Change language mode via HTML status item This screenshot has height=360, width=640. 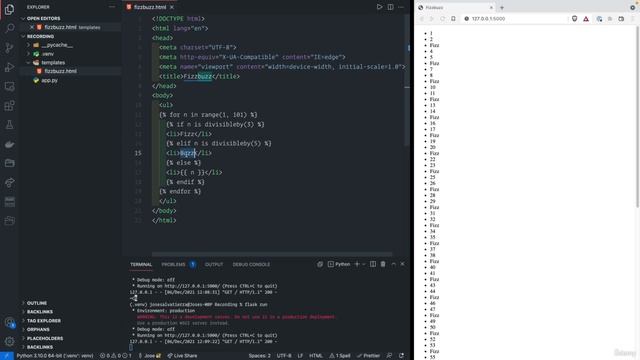[x=316, y=356]
